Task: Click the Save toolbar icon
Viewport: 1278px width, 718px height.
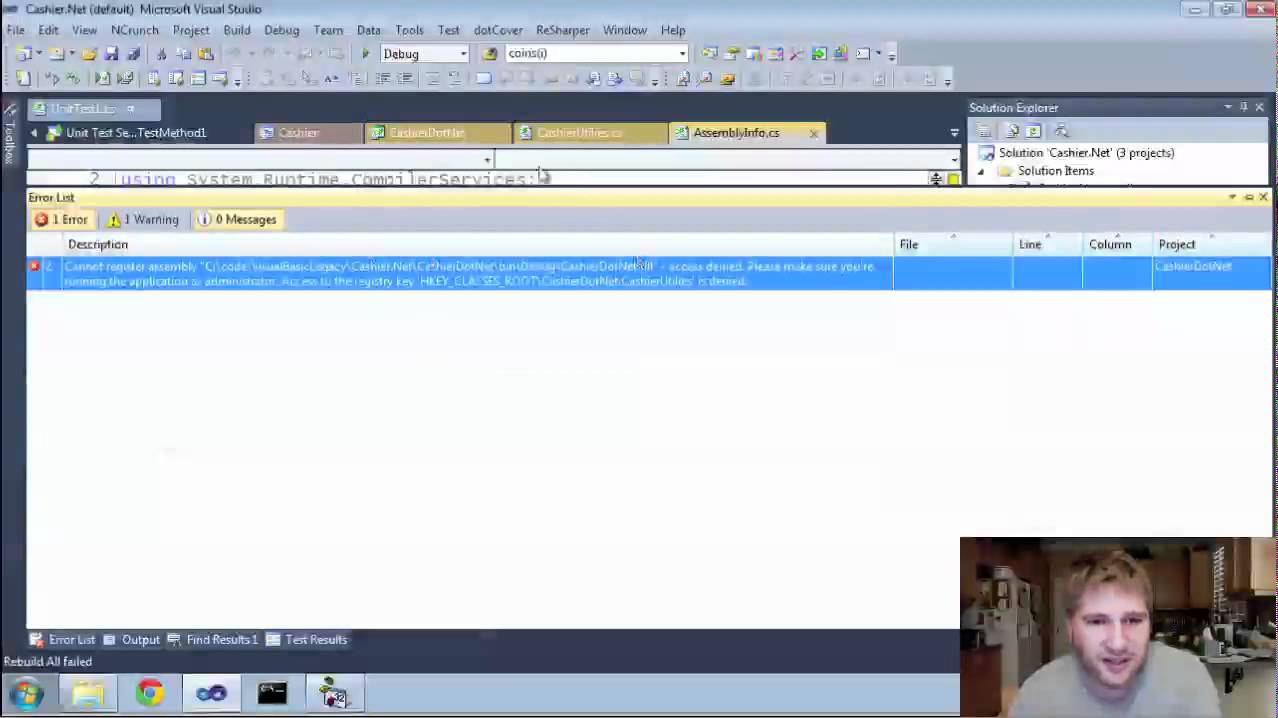Action: [111, 54]
